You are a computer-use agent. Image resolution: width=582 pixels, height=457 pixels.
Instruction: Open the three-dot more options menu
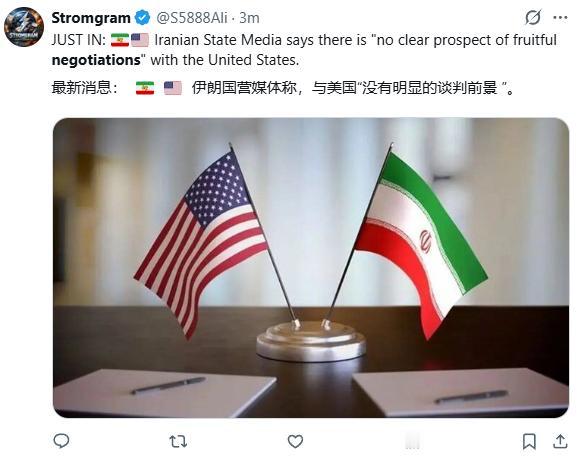(560, 17)
